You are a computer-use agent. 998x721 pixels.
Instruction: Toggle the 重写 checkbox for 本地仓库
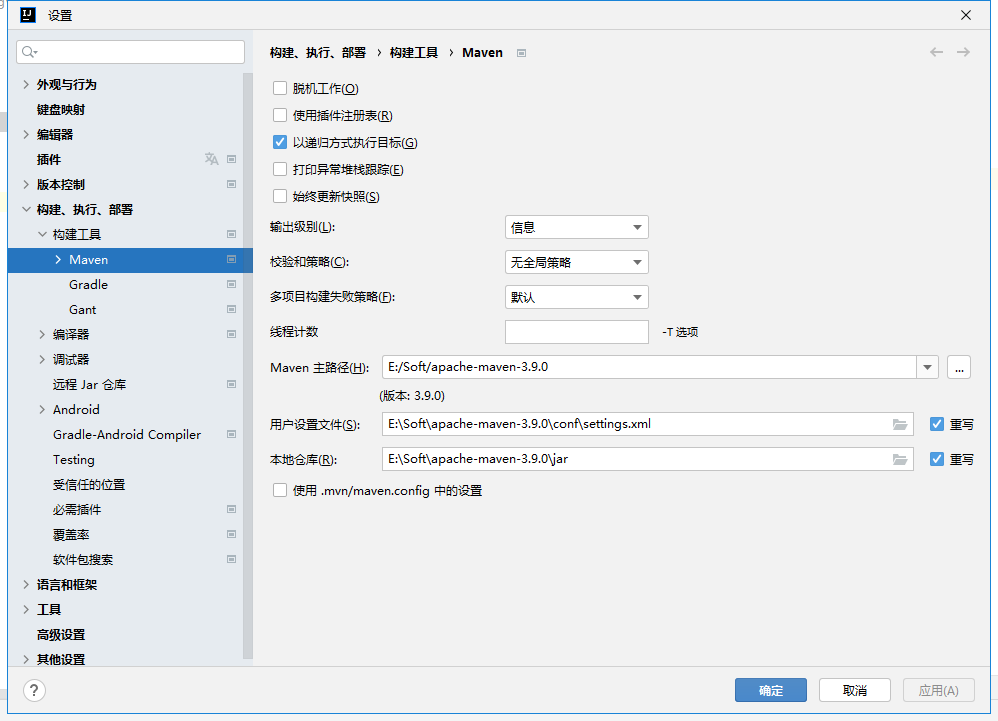click(937, 459)
